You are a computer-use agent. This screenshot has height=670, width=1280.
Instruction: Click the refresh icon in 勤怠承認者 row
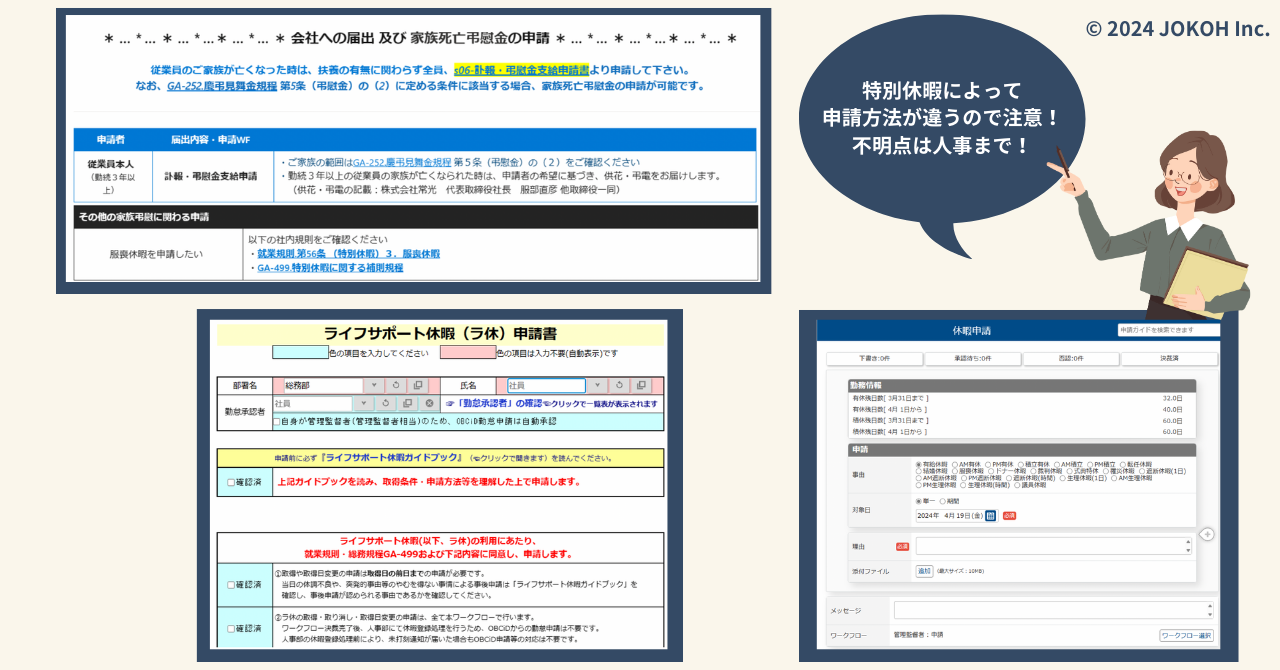click(x=385, y=404)
